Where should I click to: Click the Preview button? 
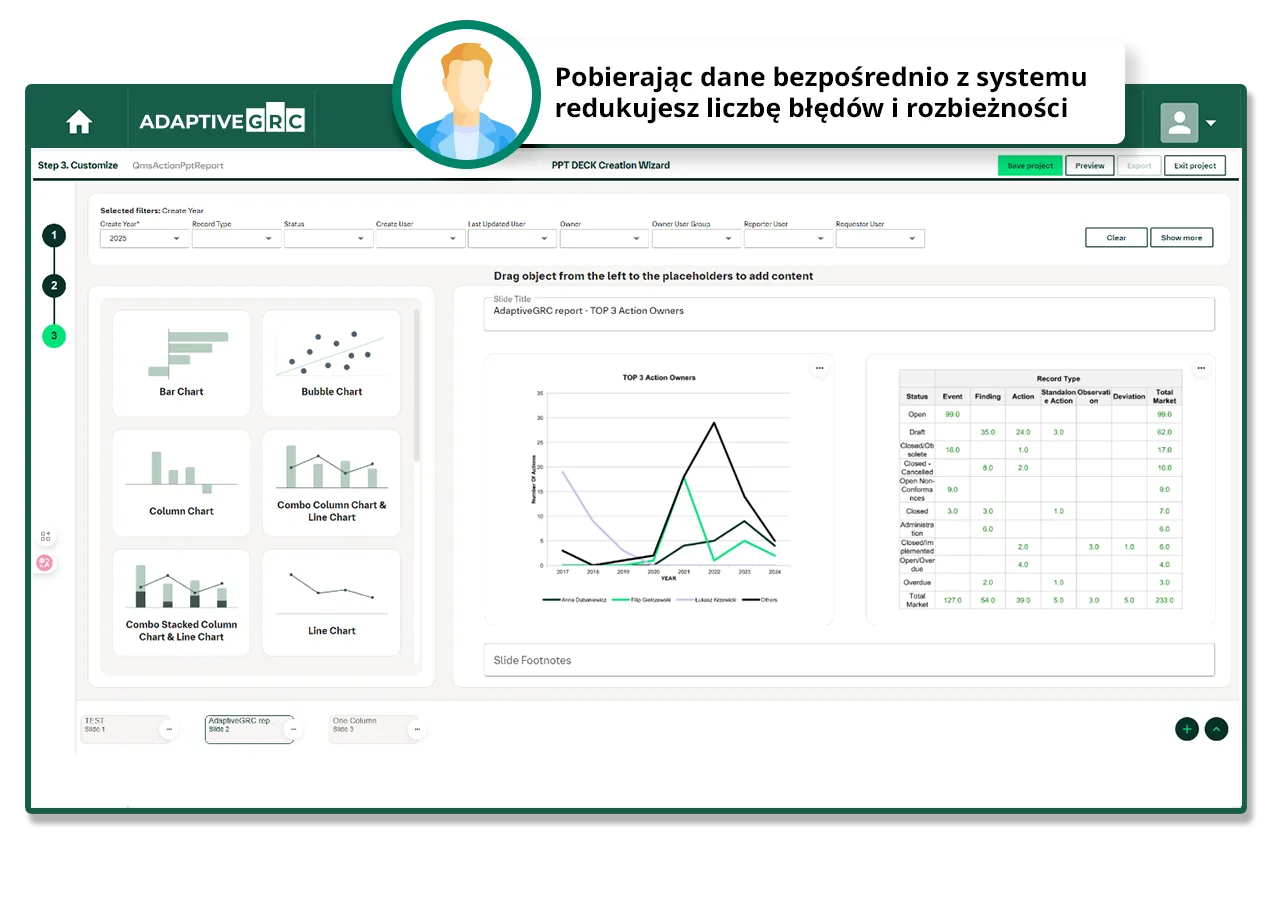(x=1089, y=166)
